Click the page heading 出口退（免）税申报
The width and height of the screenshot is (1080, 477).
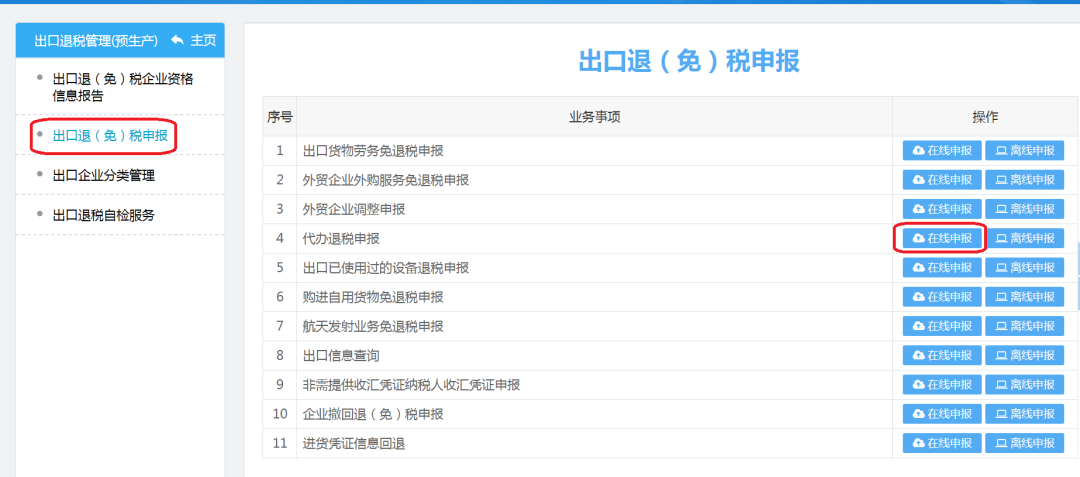[689, 61]
